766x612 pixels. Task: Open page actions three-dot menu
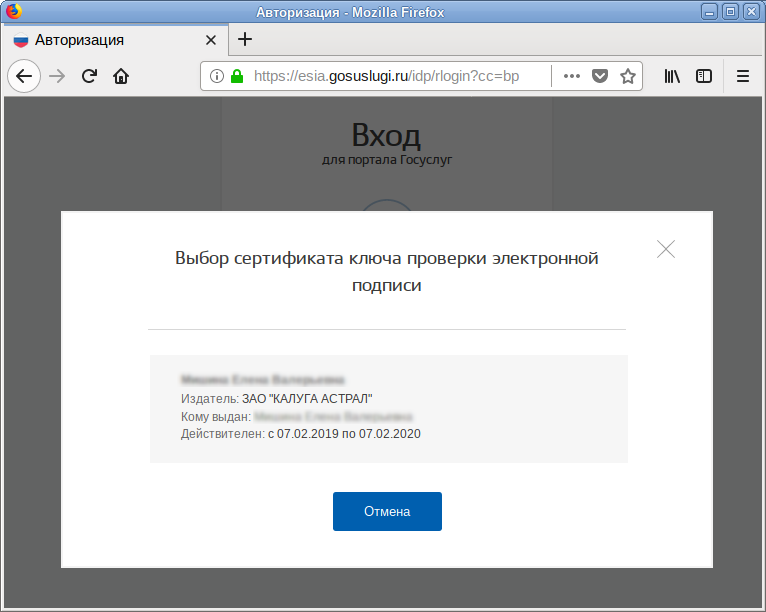(572, 76)
